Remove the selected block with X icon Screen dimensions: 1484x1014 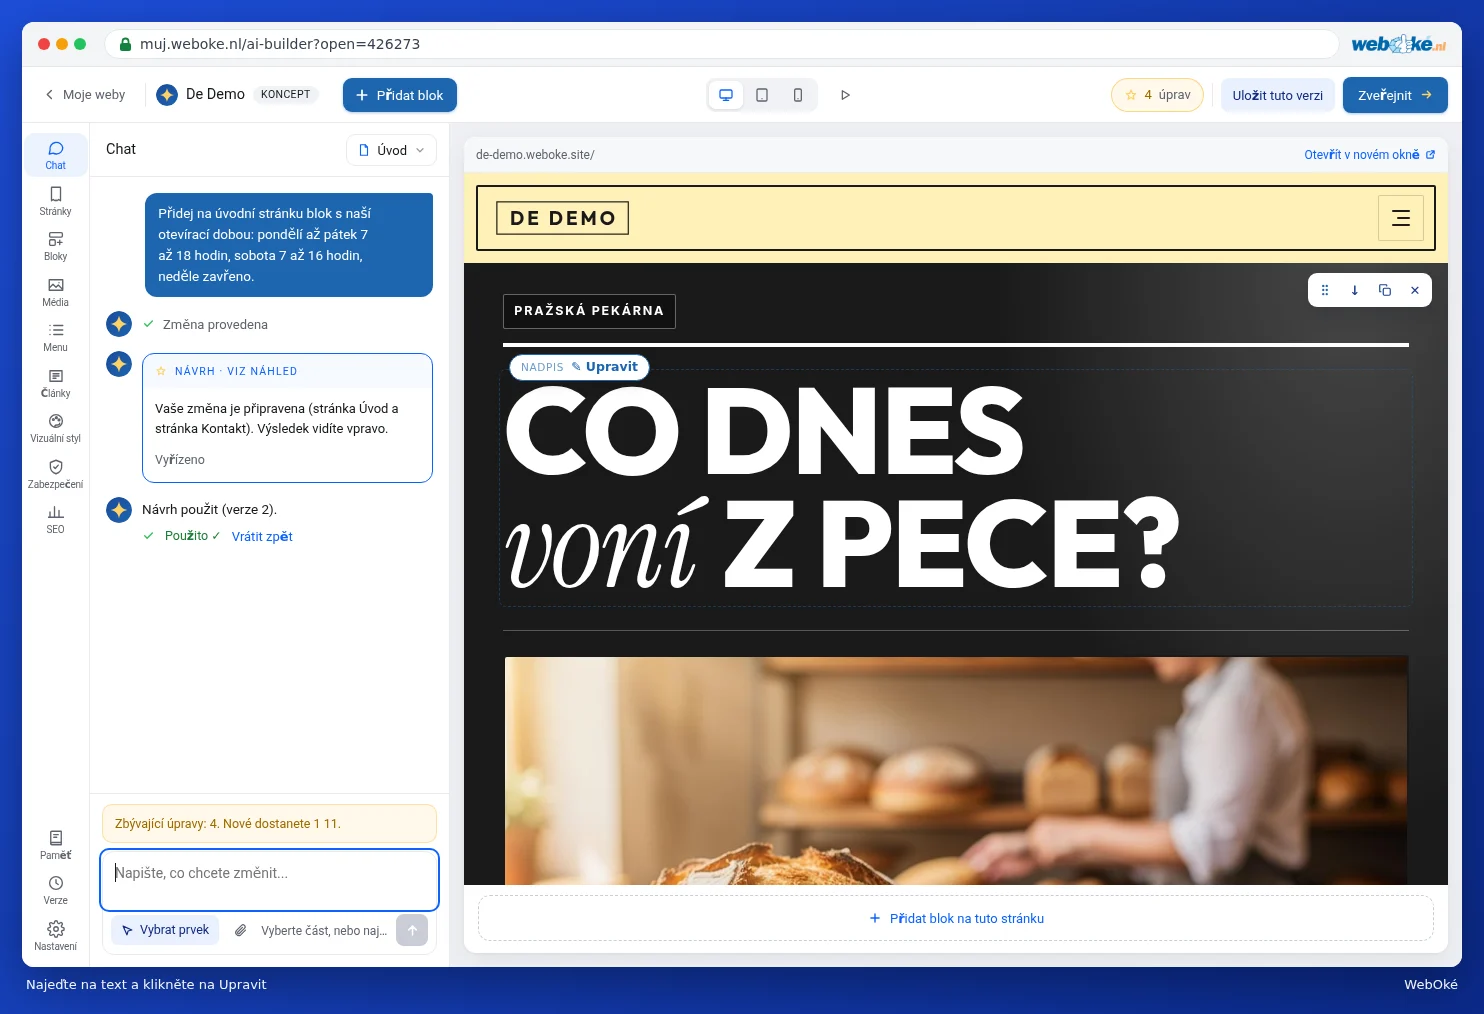pyautogui.click(x=1415, y=290)
